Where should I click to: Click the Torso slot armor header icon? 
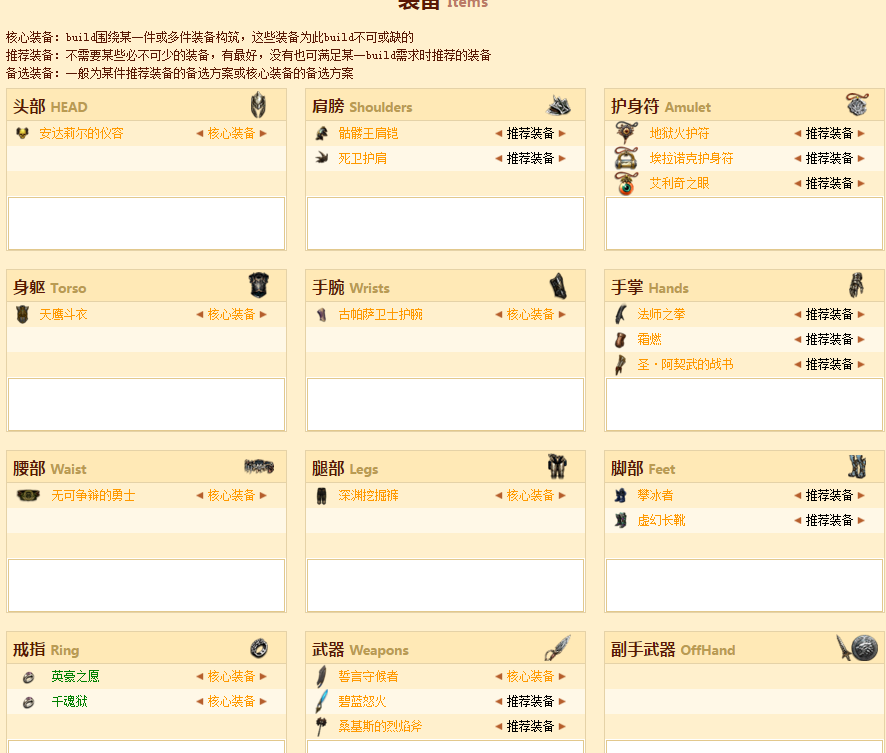click(259, 285)
